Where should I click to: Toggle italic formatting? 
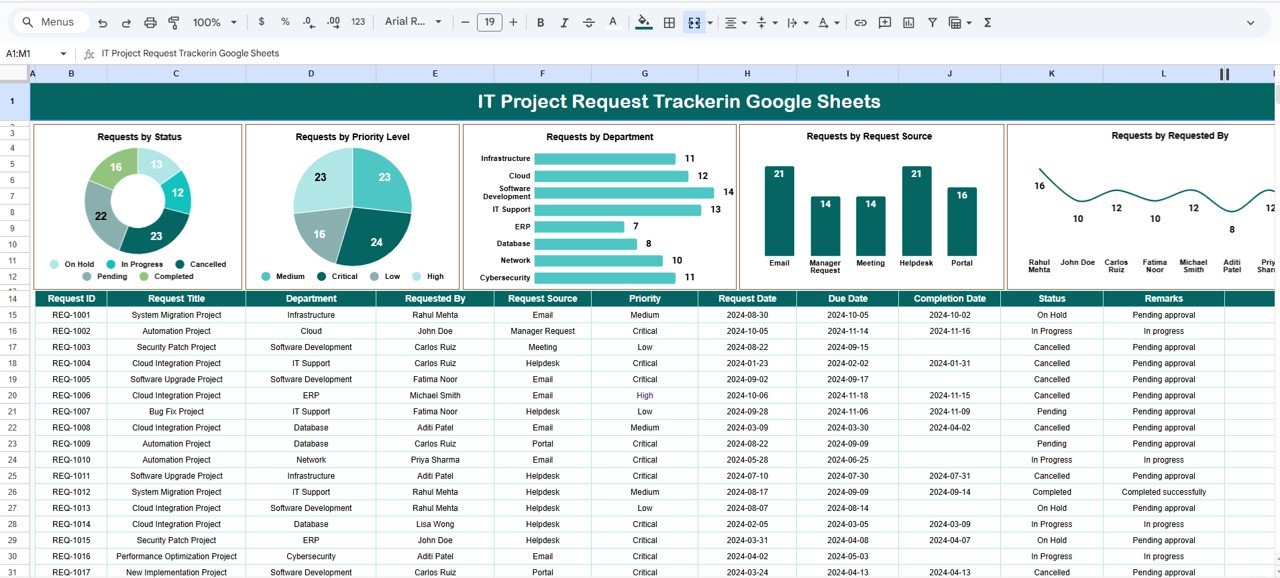point(562,21)
